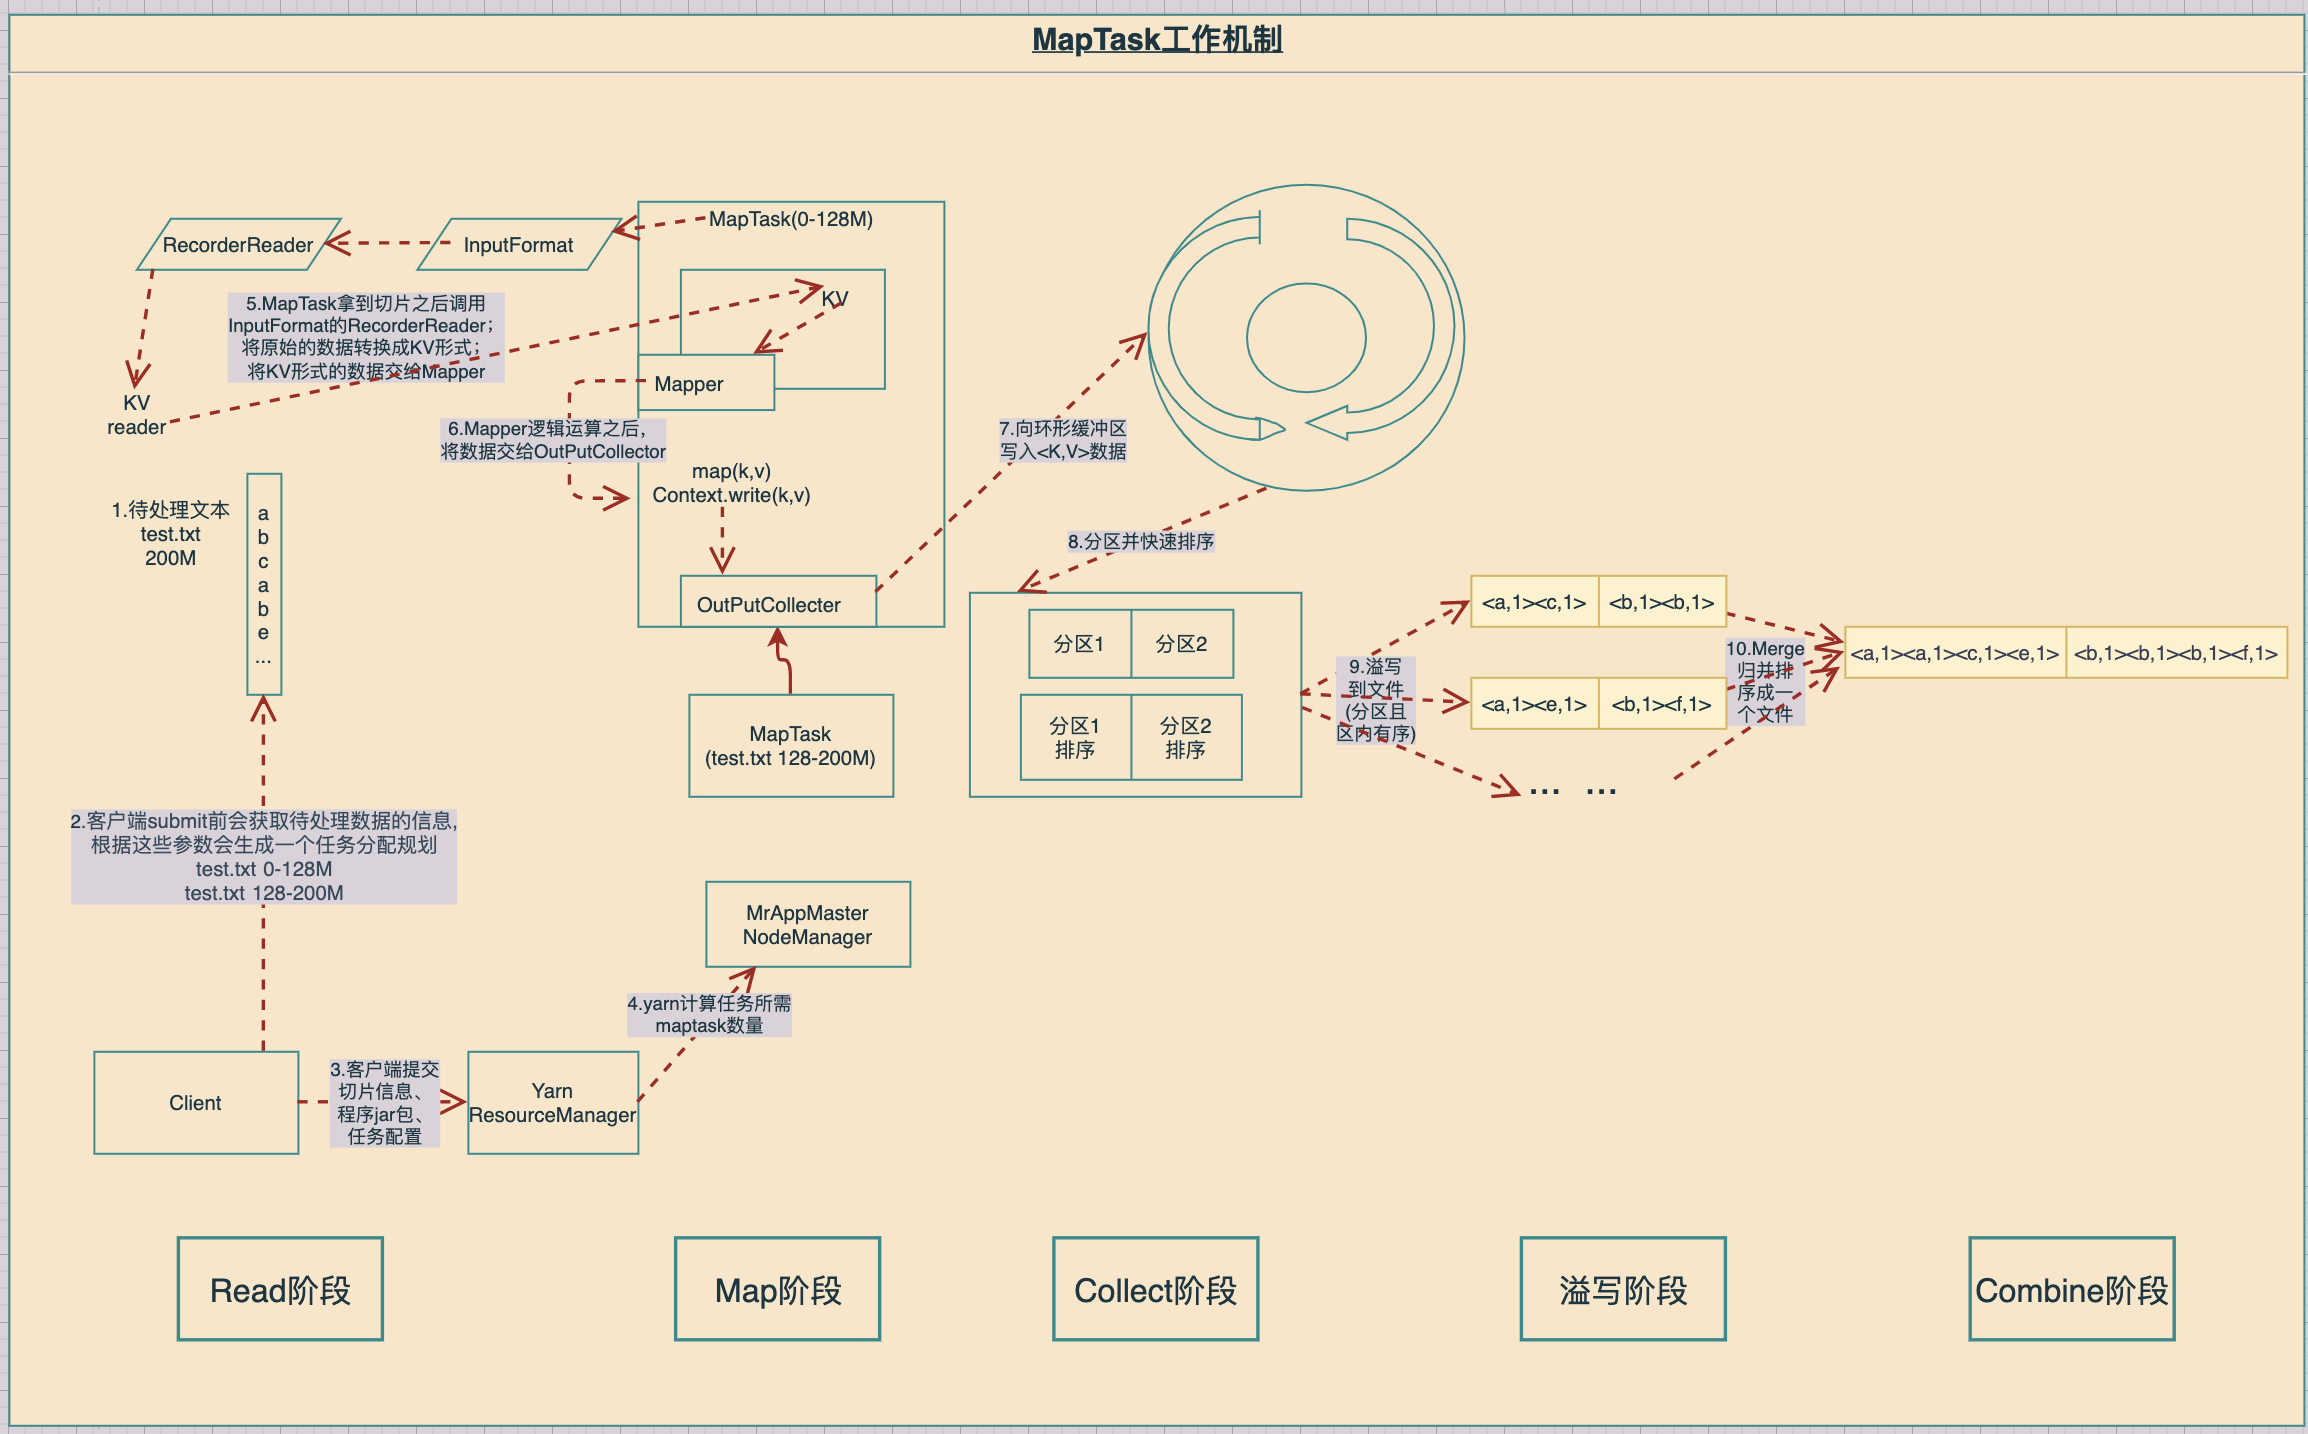Select the 溢写阶段 stage box
Viewport: 2308px width, 1434px height.
click(1623, 1290)
